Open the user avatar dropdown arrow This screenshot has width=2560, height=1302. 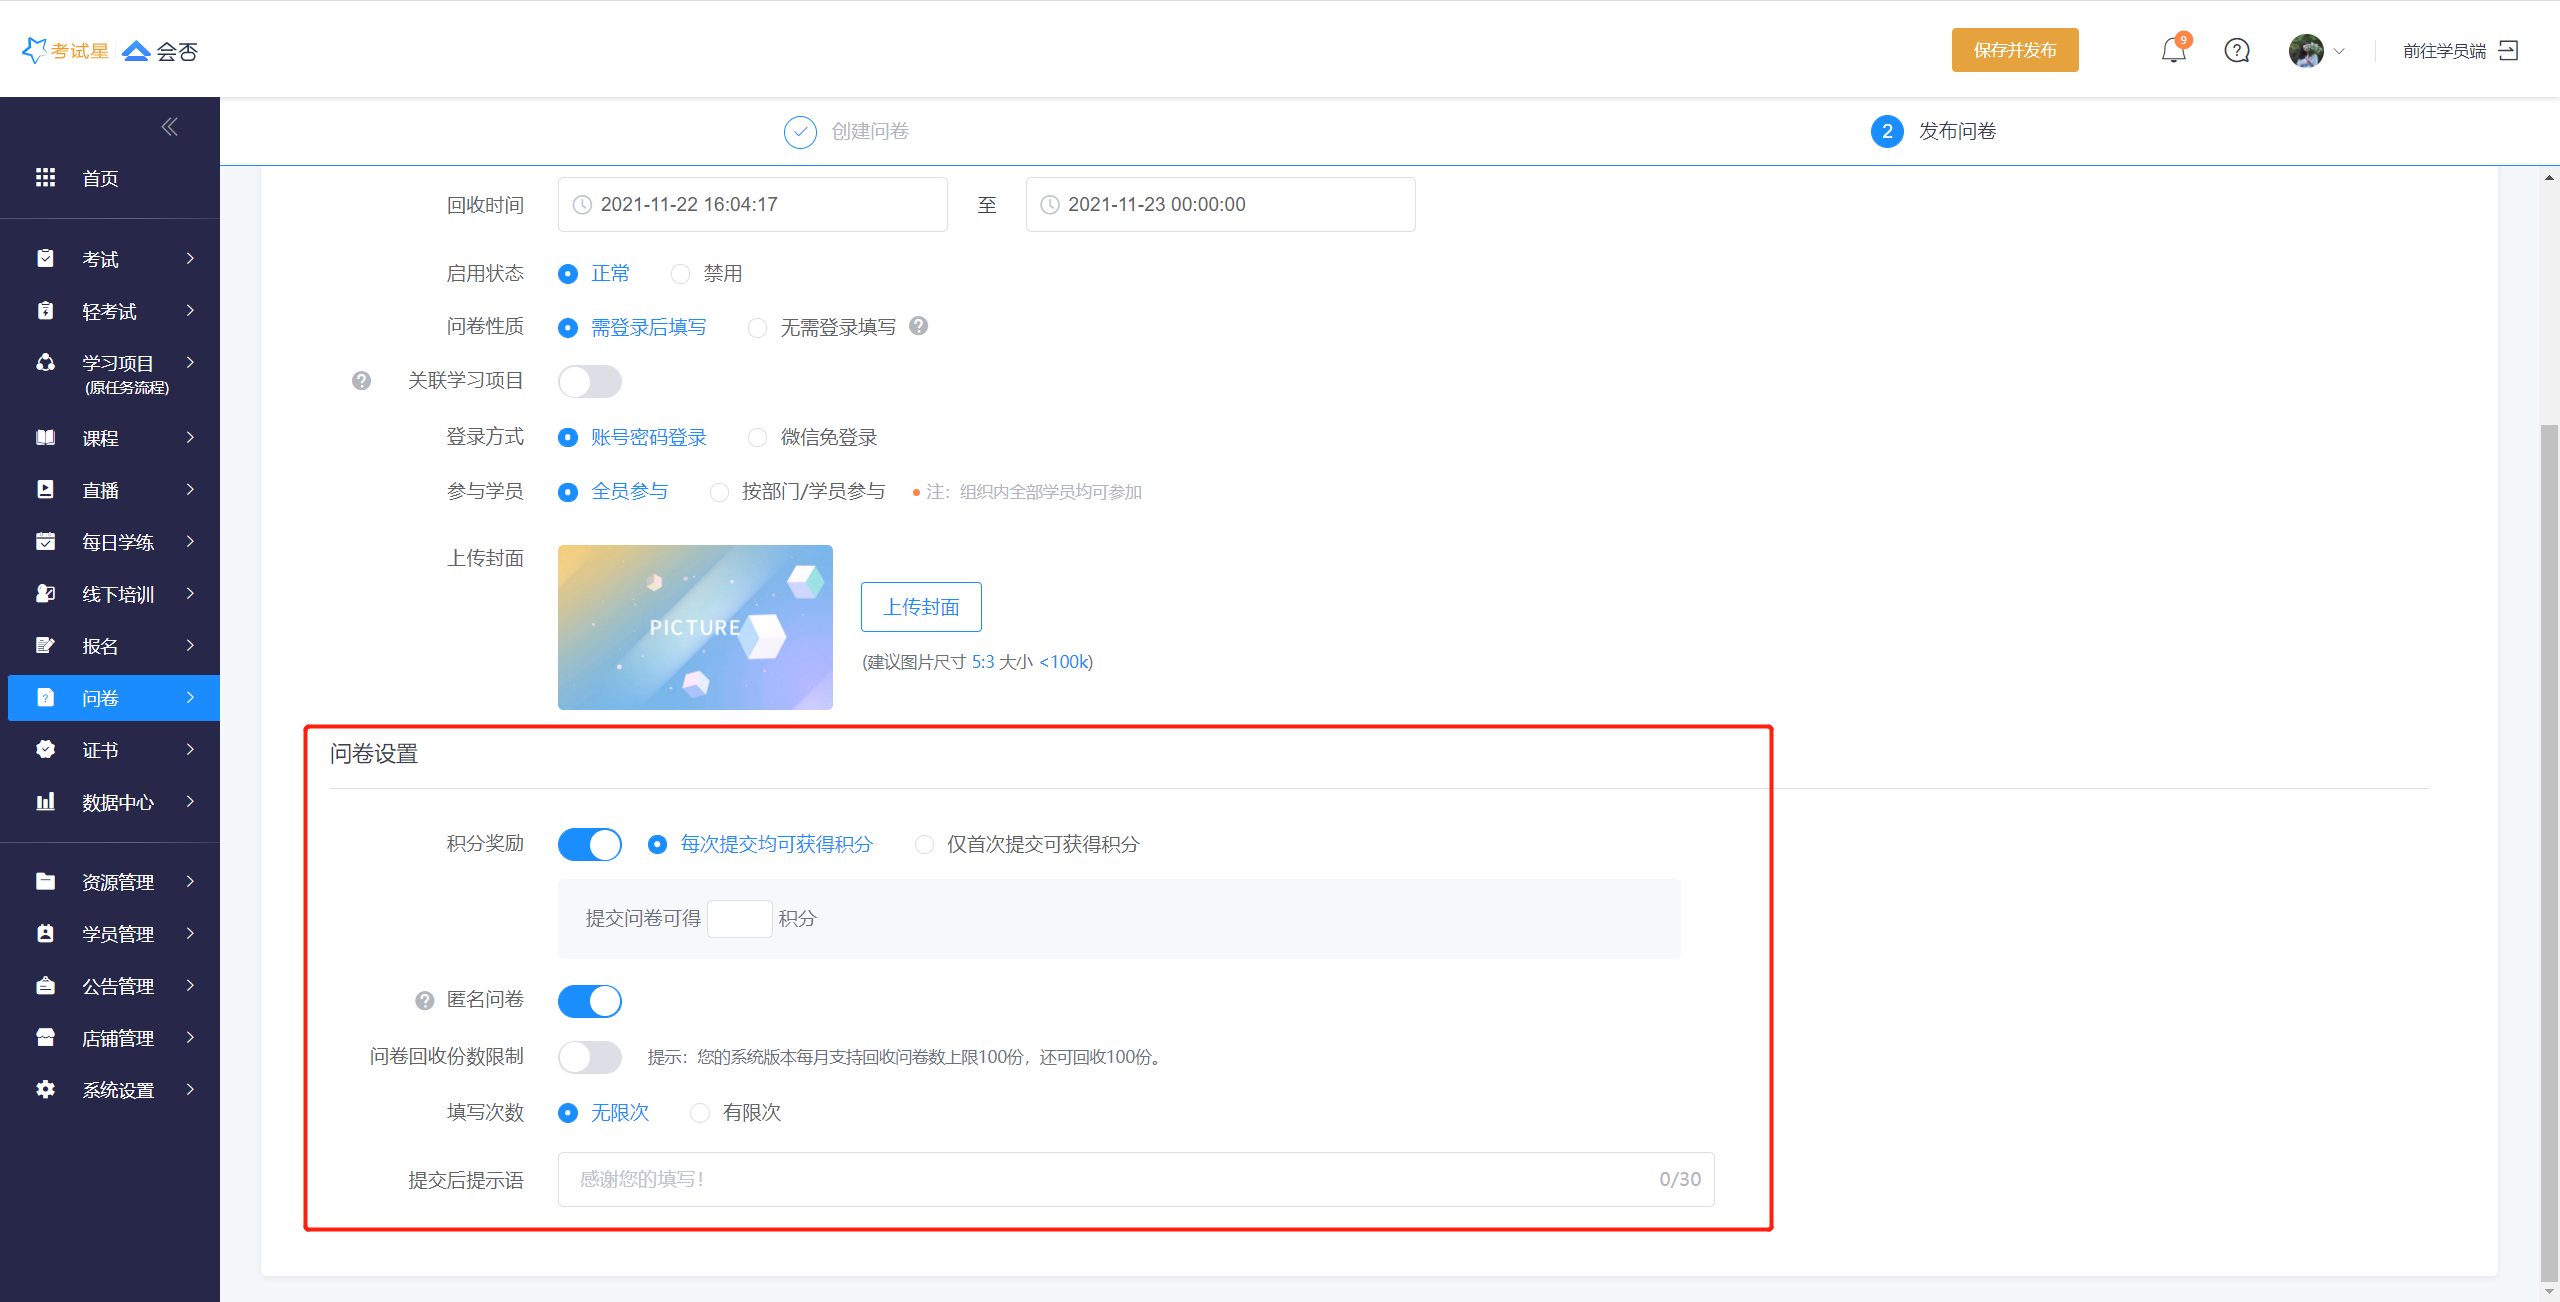(2339, 51)
